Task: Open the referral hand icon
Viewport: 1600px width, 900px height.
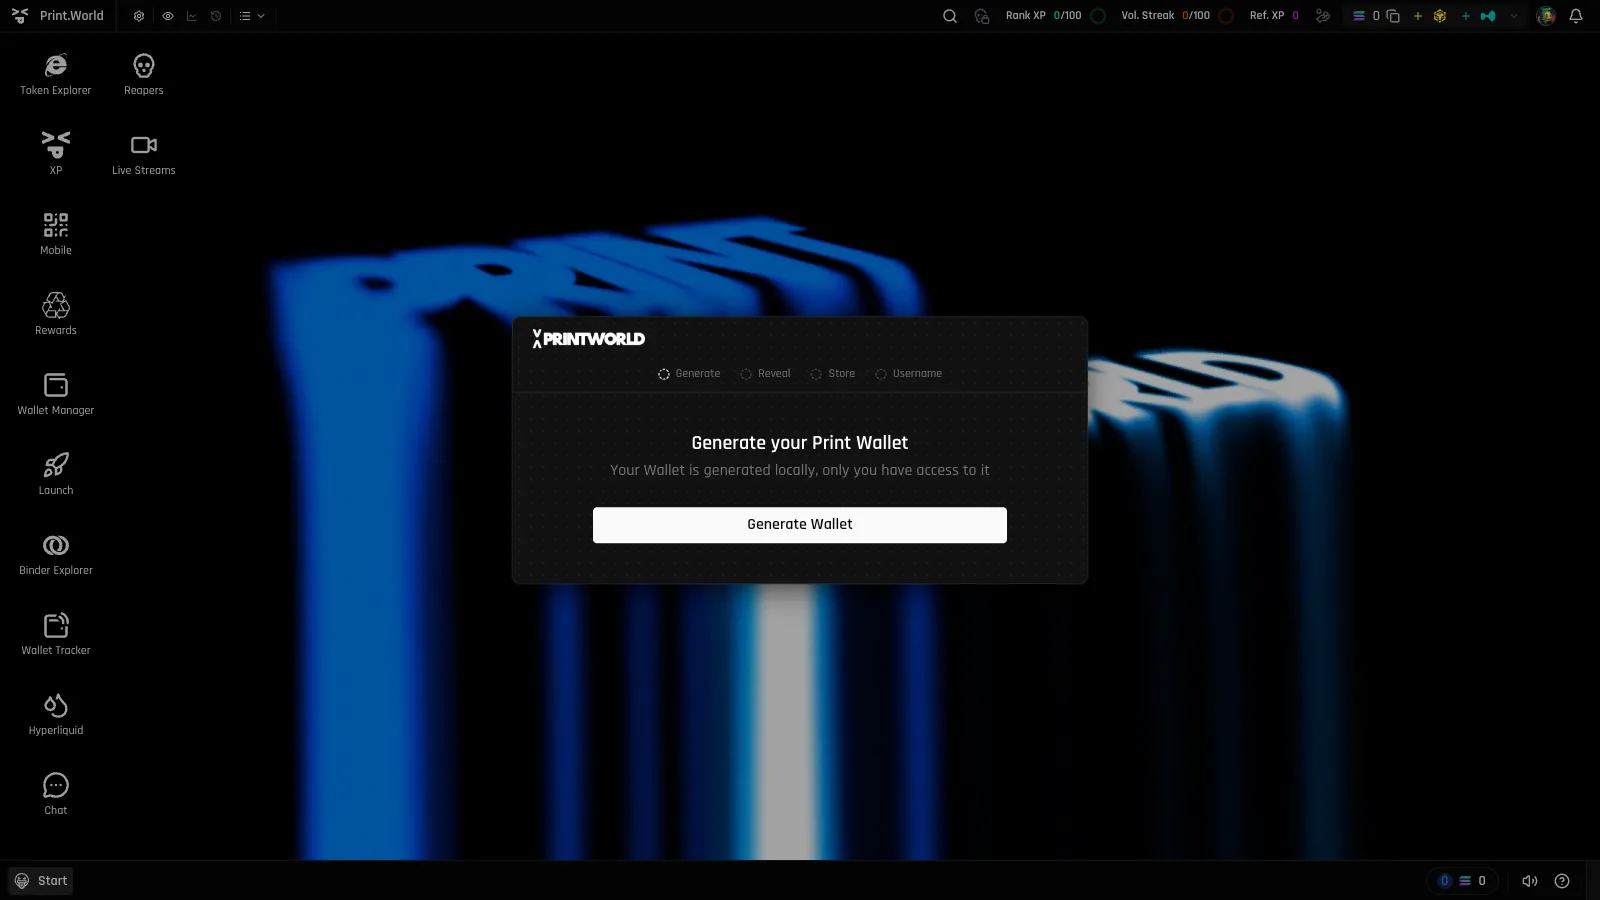Action: coord(1323,16)
